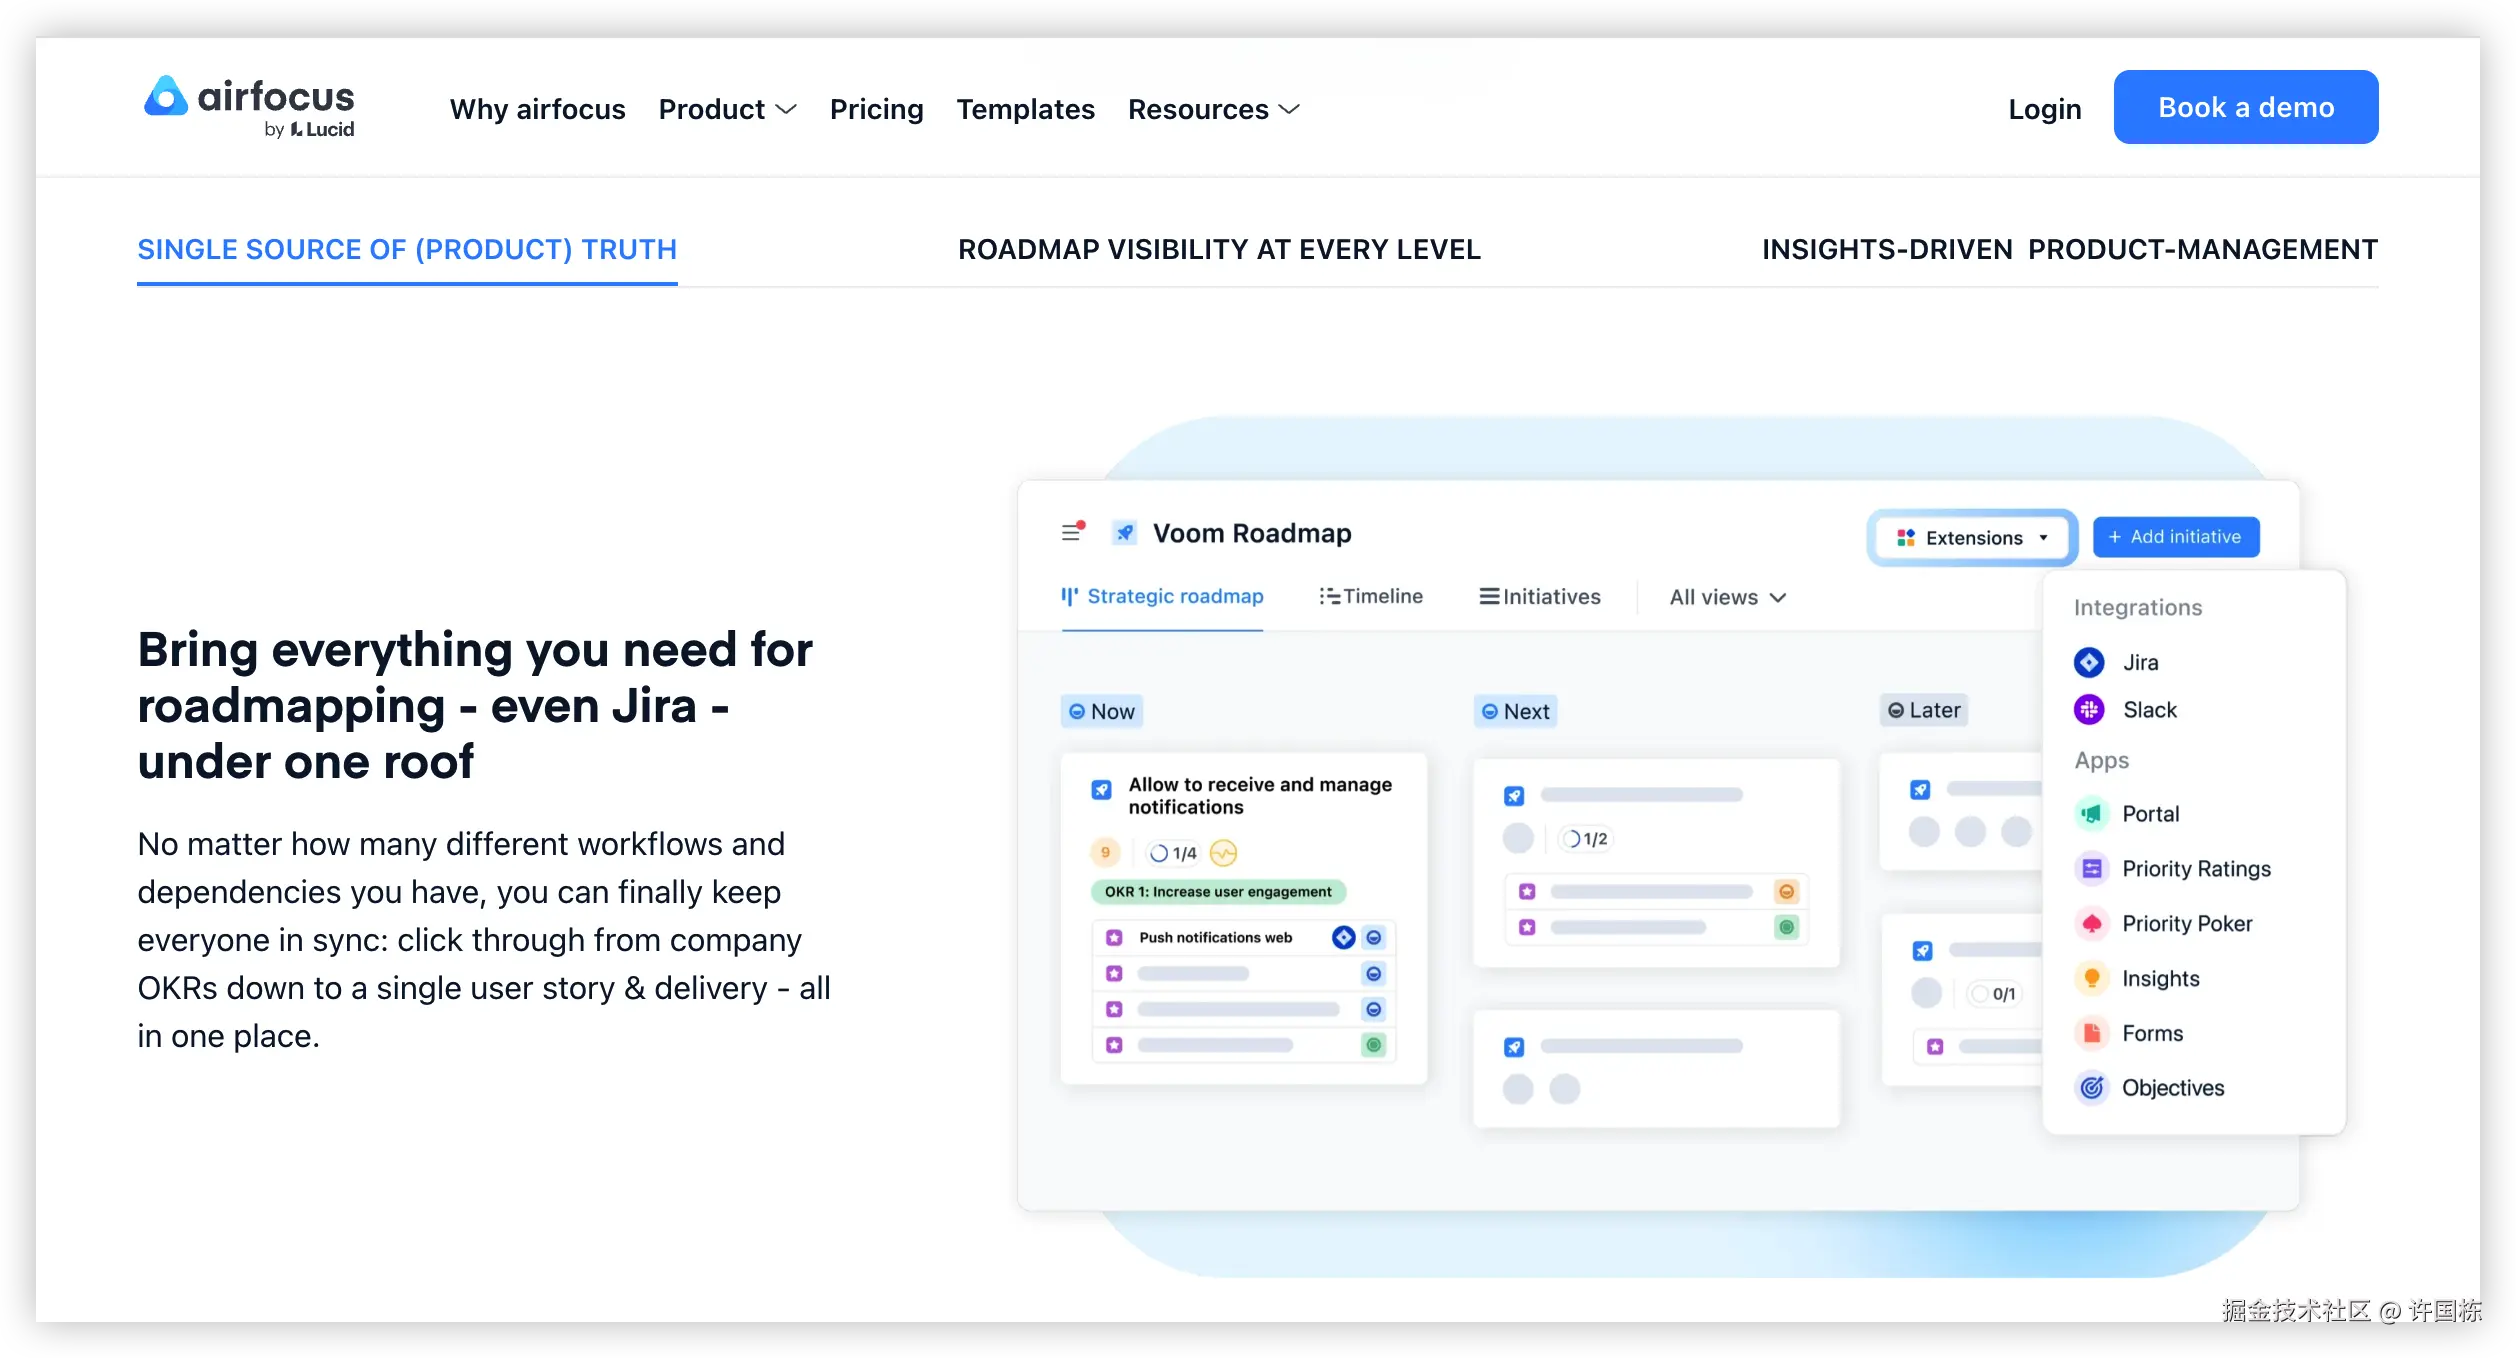Expand the Product navigation dropdown
This screenshot has height=1358, width=2516.
coord(727,109)
